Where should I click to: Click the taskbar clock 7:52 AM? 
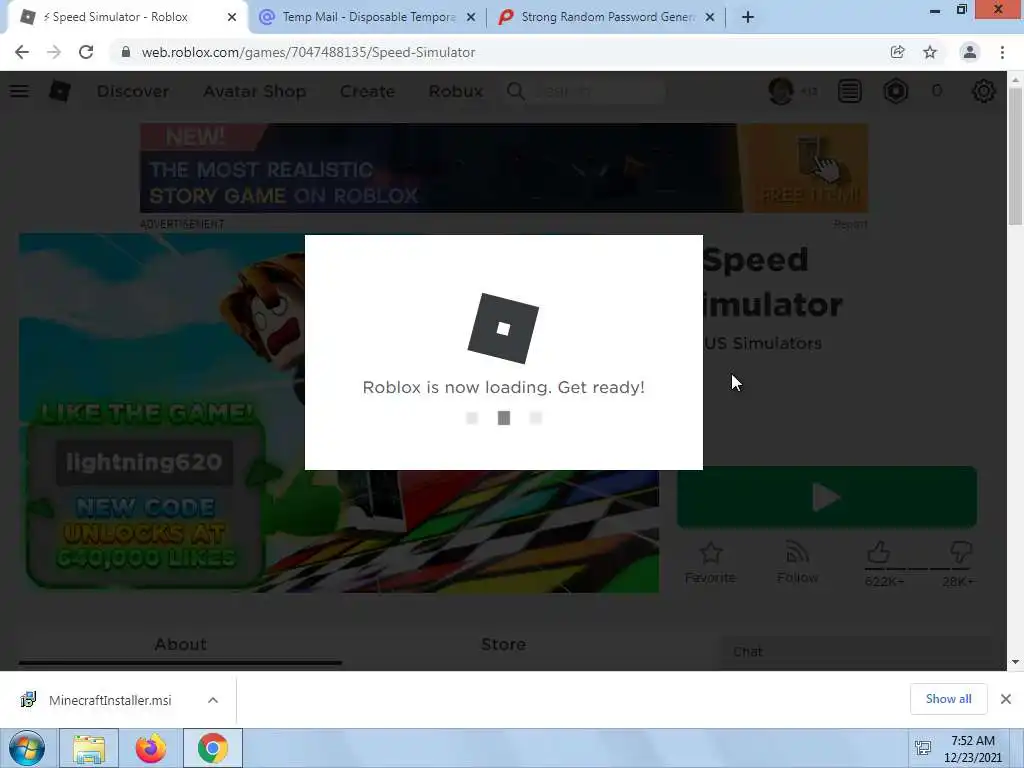point(973,741)
